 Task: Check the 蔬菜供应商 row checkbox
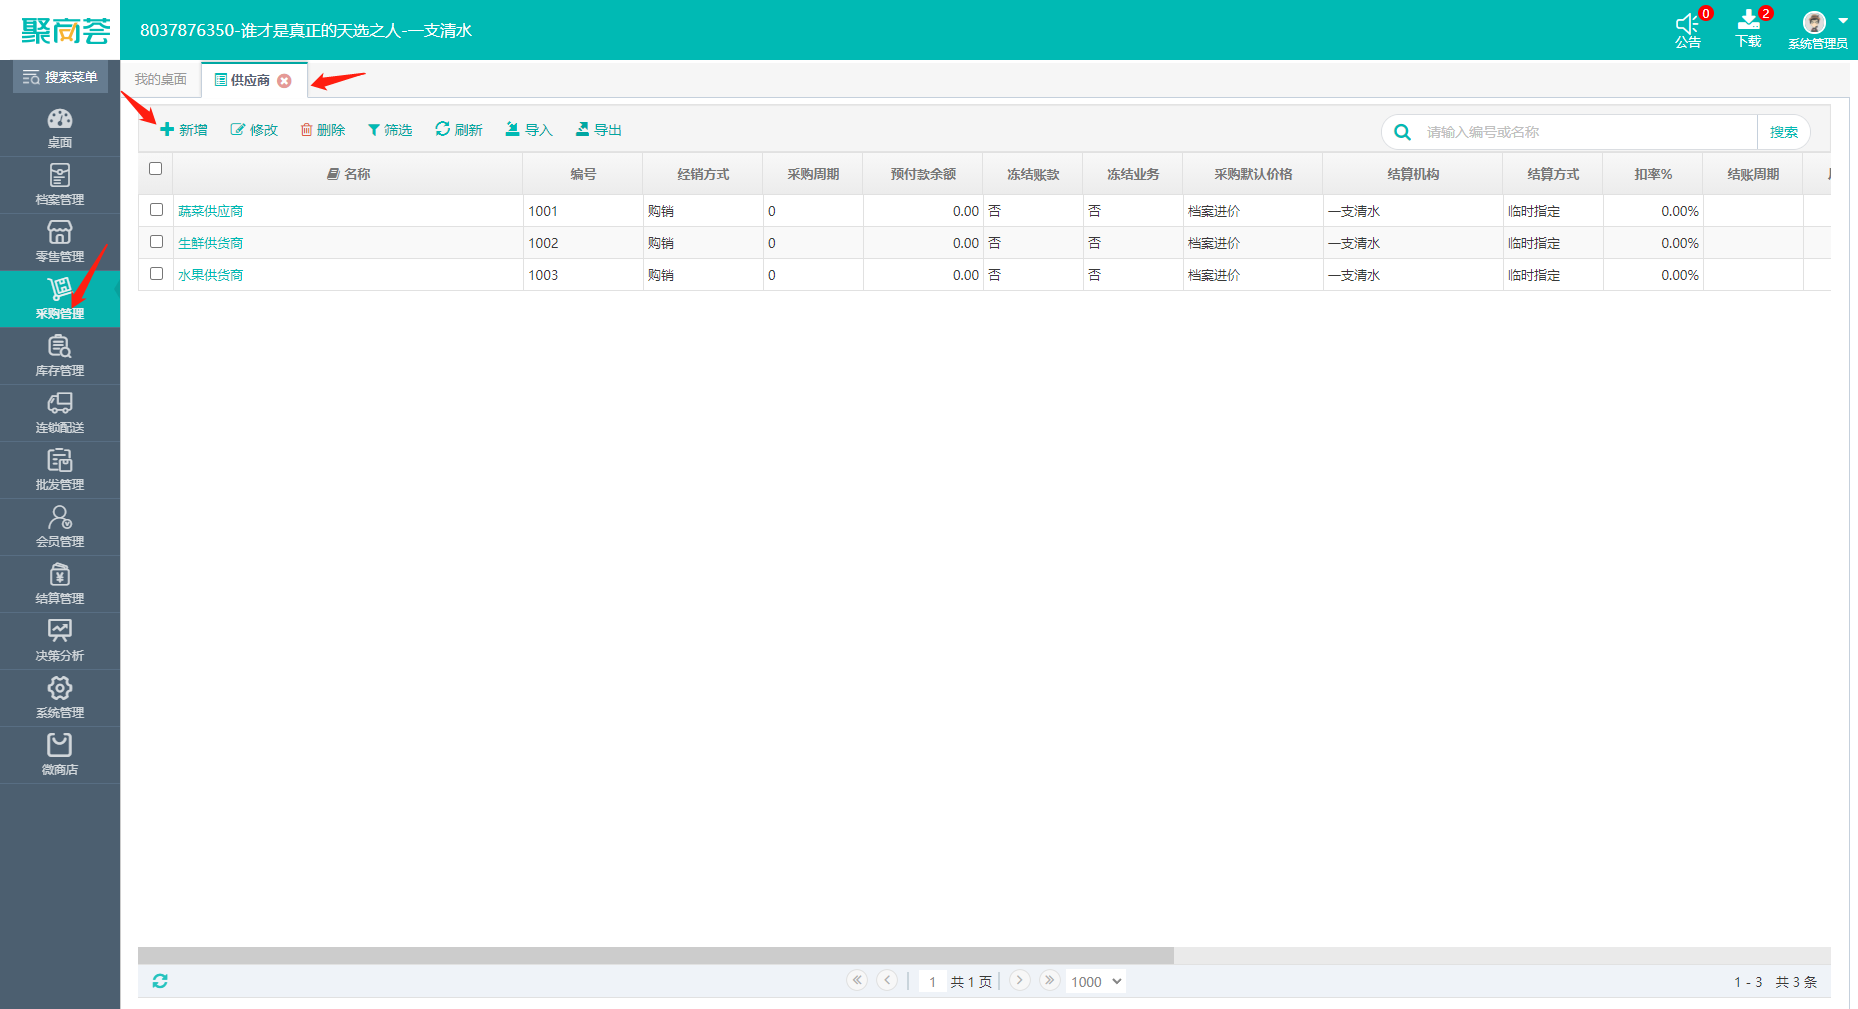pyautogui.click(x=156, y=210)
